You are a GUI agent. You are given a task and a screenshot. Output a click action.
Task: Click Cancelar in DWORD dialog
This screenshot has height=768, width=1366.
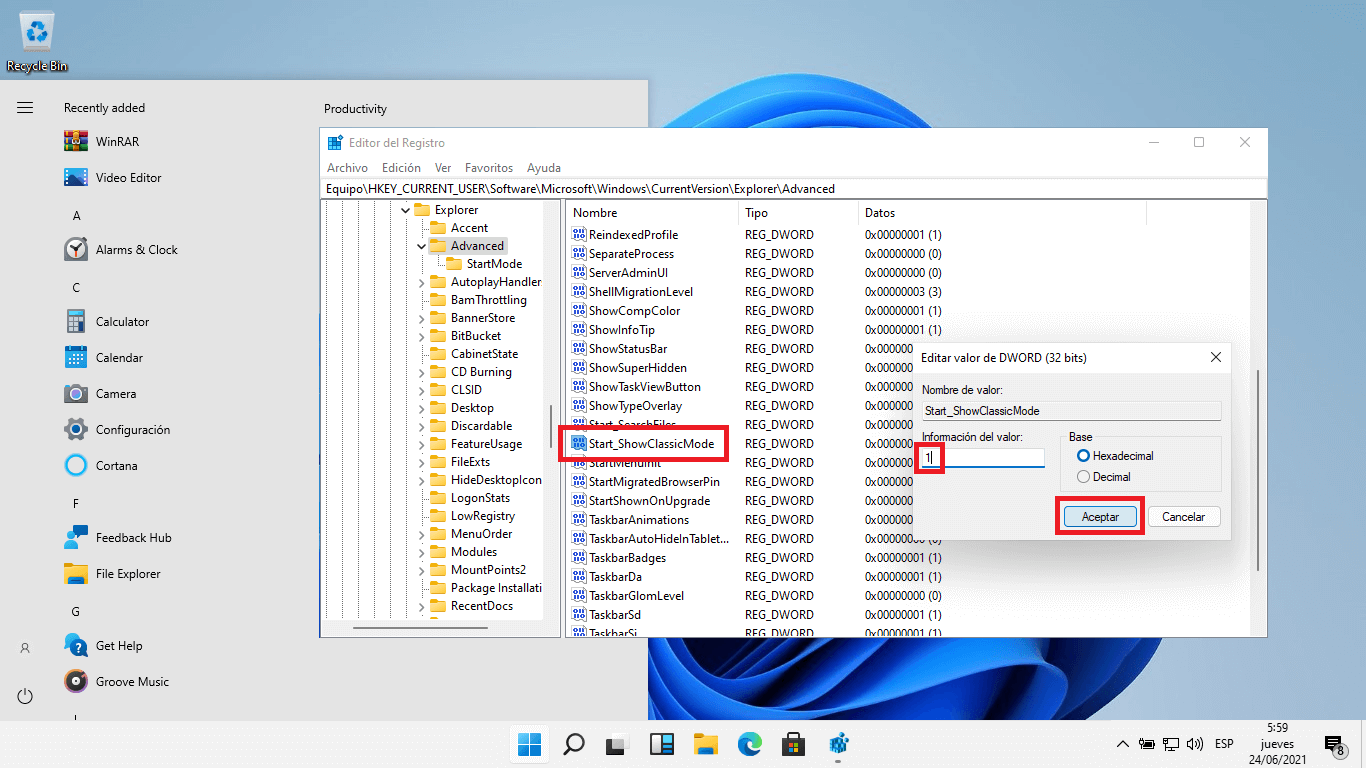(x=1184, y=517)
